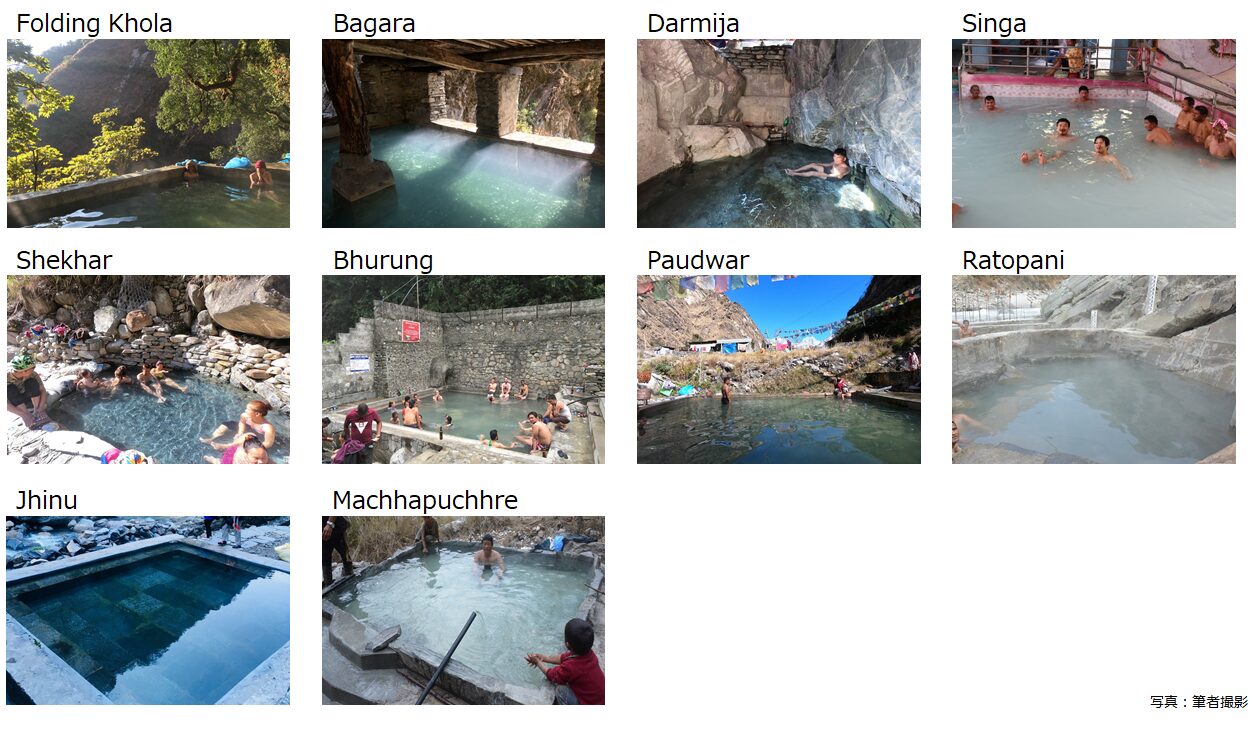Click the Machhapuchhre caption text
Screen dimensions: 1257x741
pyautogui.click(x=425, y=500)
